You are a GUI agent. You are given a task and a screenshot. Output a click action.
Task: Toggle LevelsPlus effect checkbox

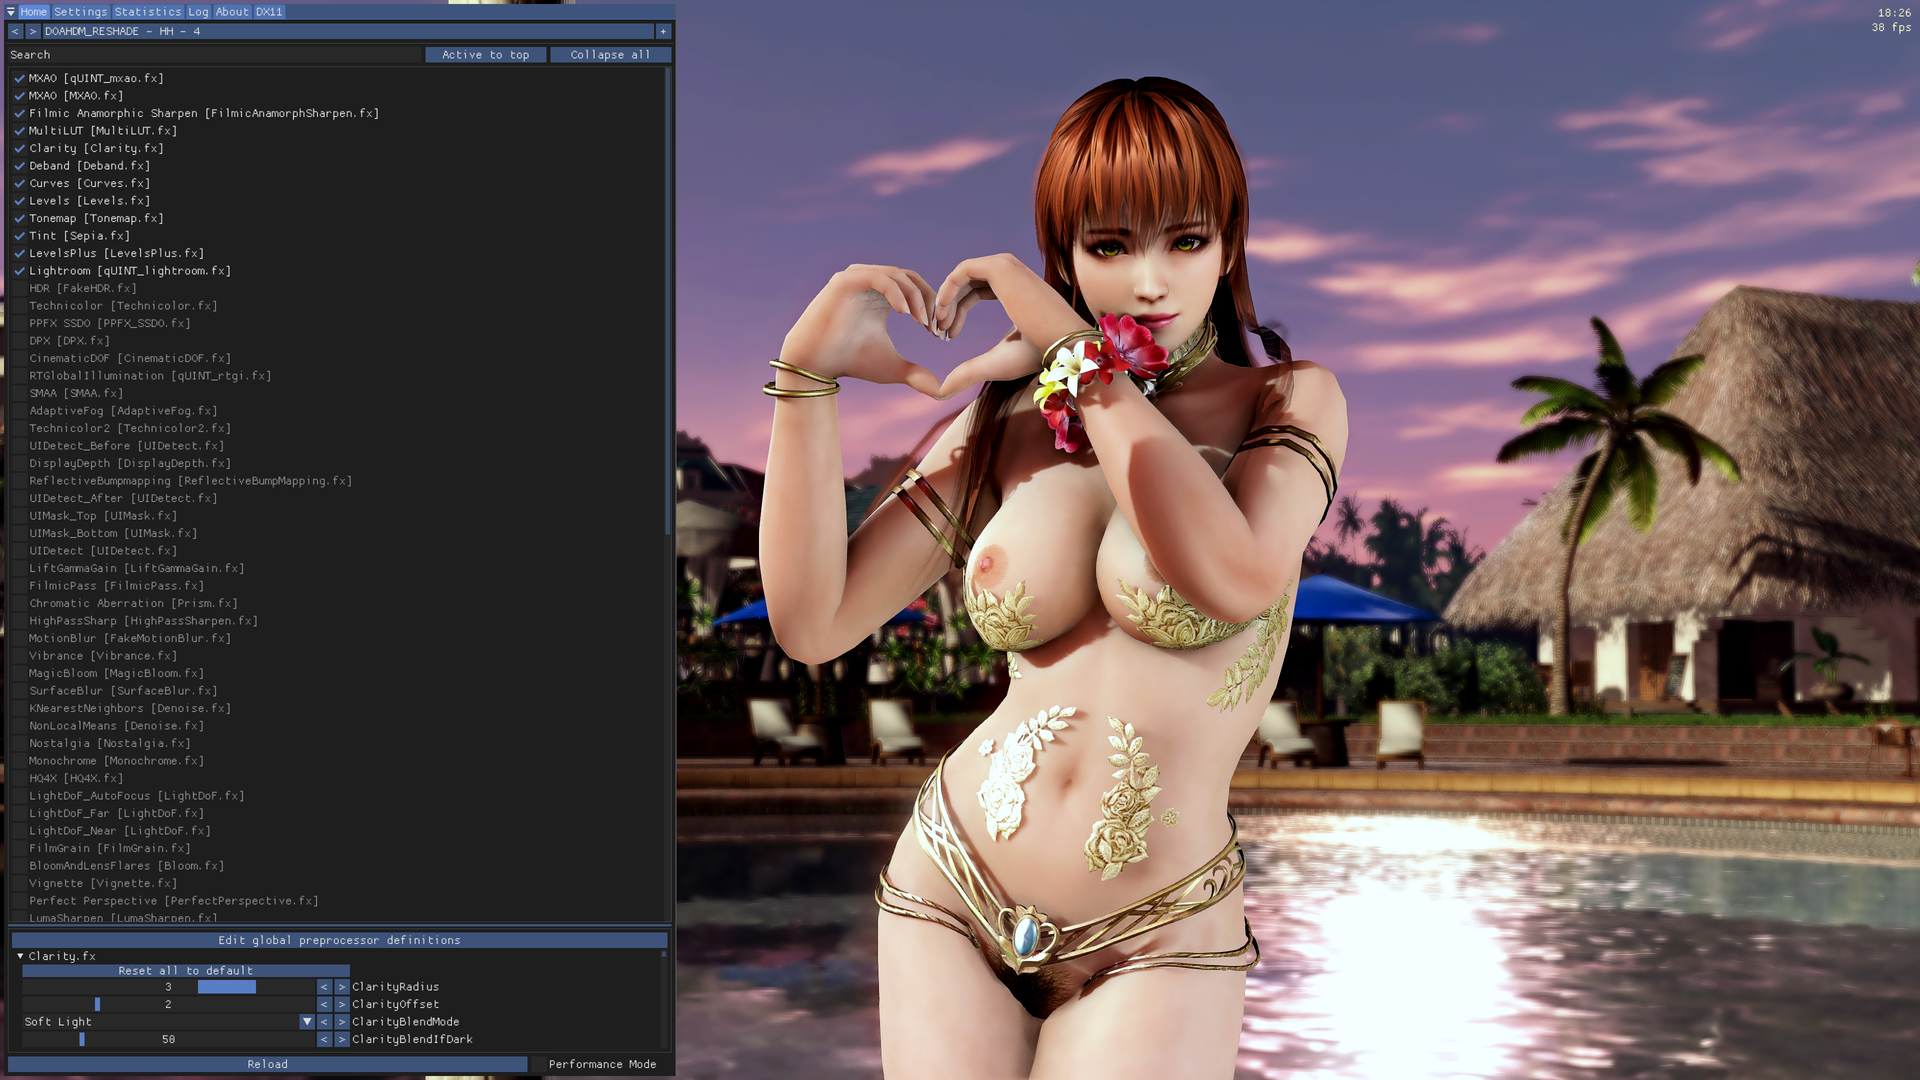click(x=19, y=253)
